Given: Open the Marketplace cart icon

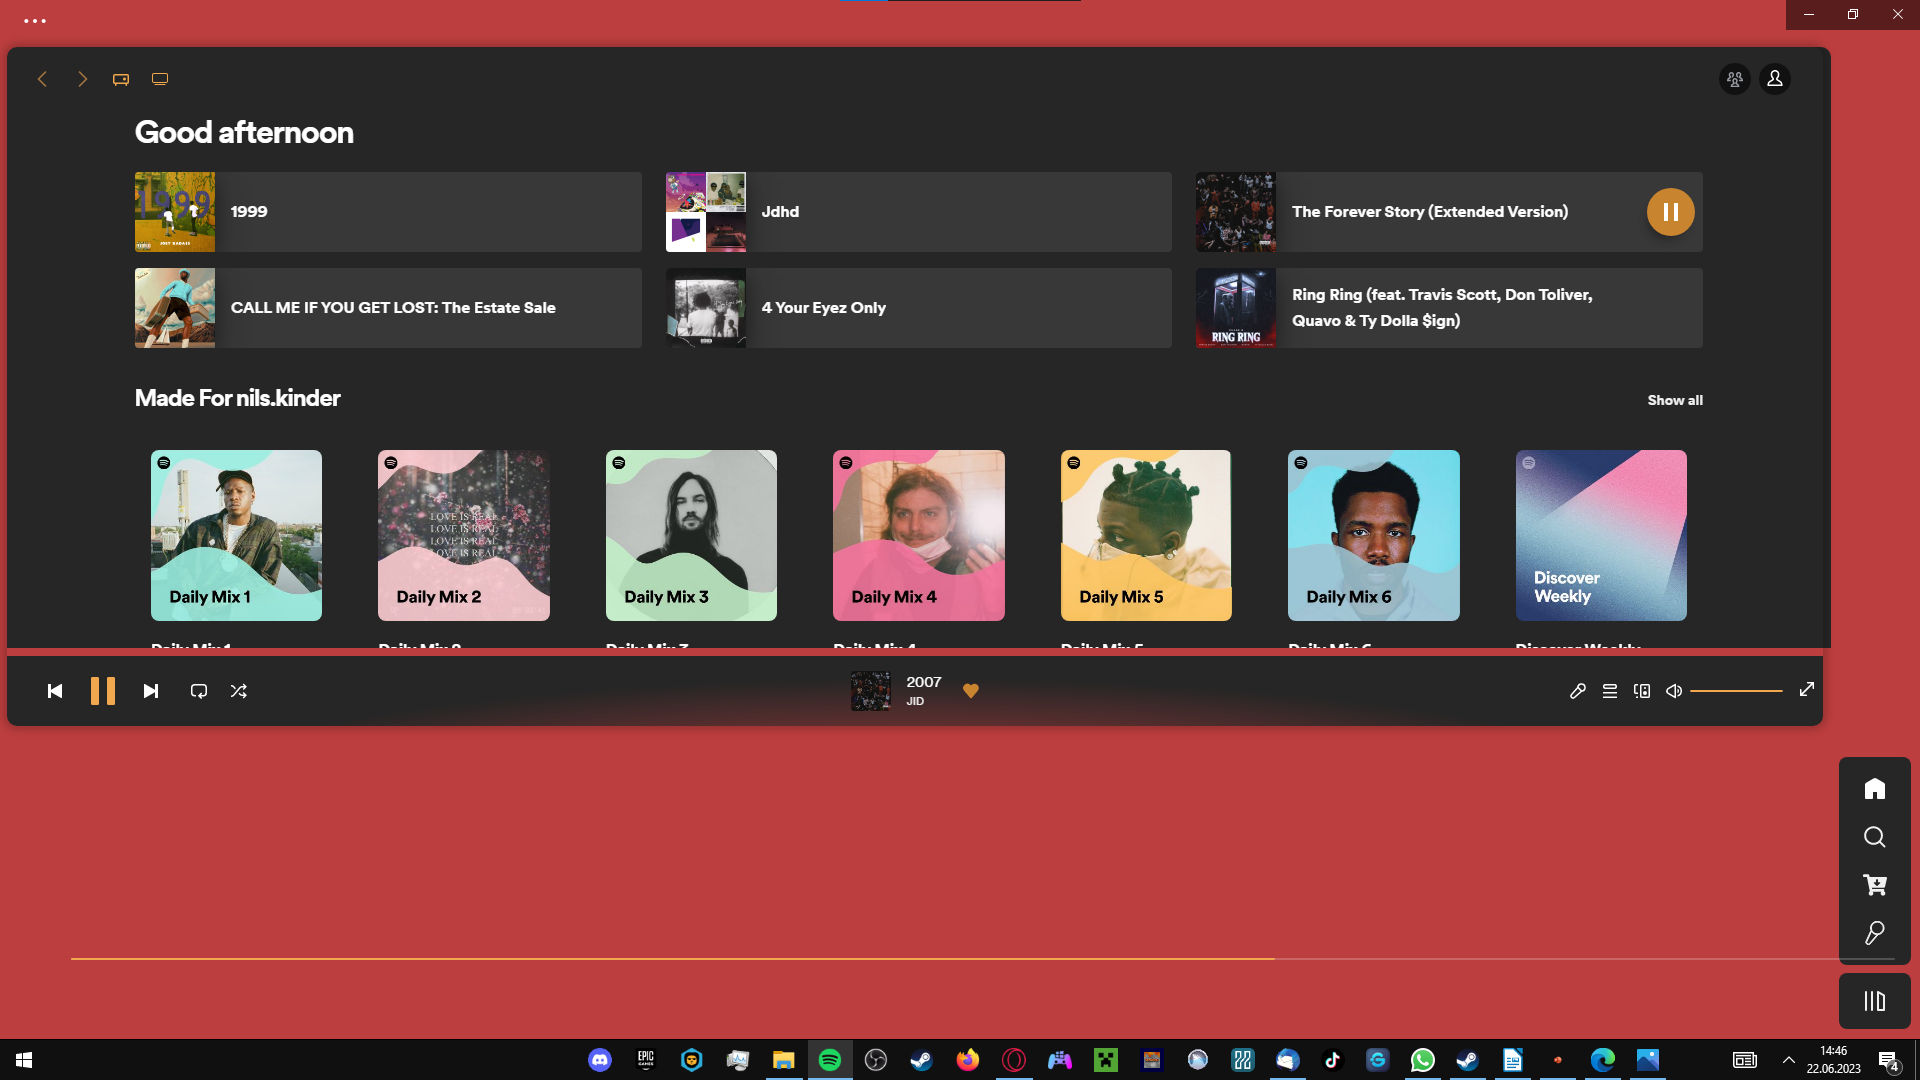Looking at the screenshot, I should [1874, 885].
